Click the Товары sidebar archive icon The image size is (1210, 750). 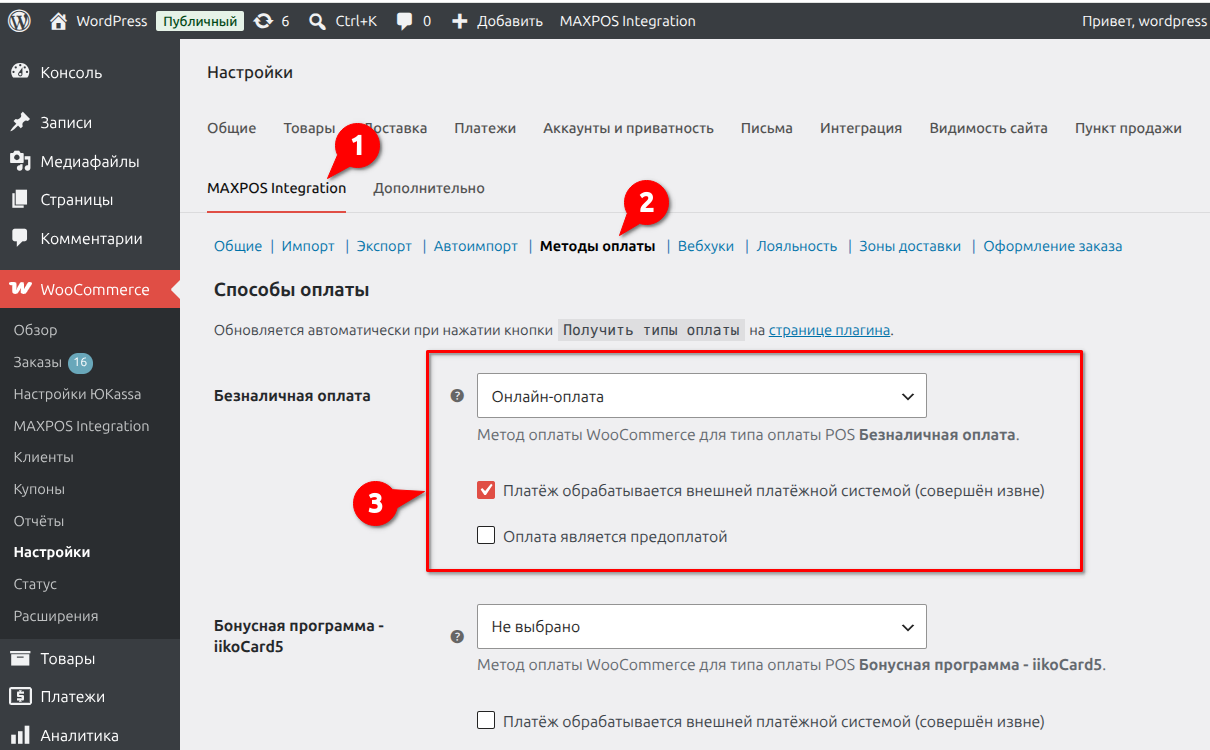pos(20,658)
